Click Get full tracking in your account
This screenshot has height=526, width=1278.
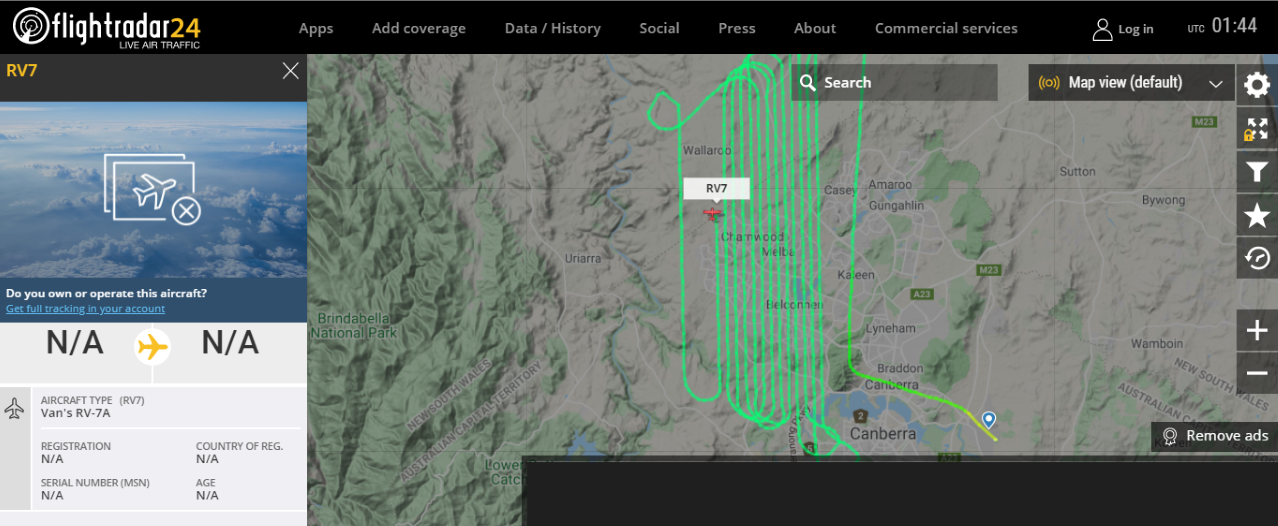pos(85,309)
